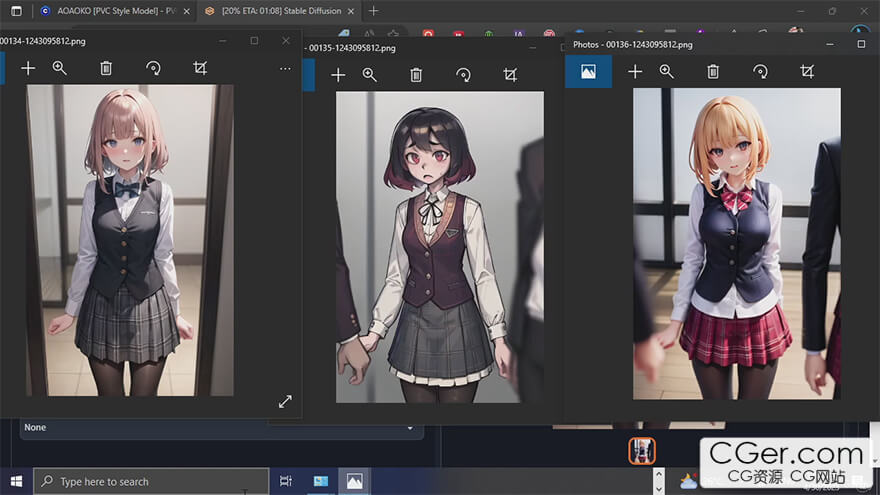This screenshot has width=880, height=495.
Task: Delete the 00136 photo using trash icon
Action: click(x=713, y=71)
